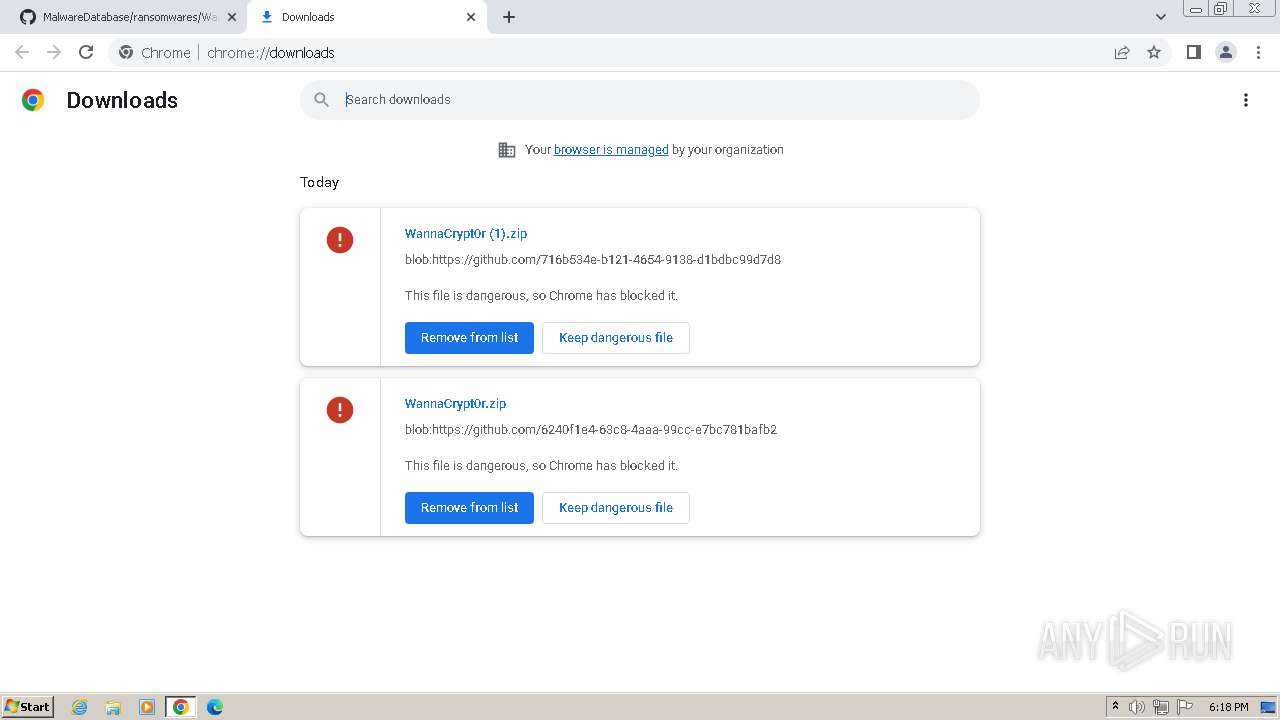Bookmark this page with the star
The image size is (1280, 720).
pos(1154,52)
